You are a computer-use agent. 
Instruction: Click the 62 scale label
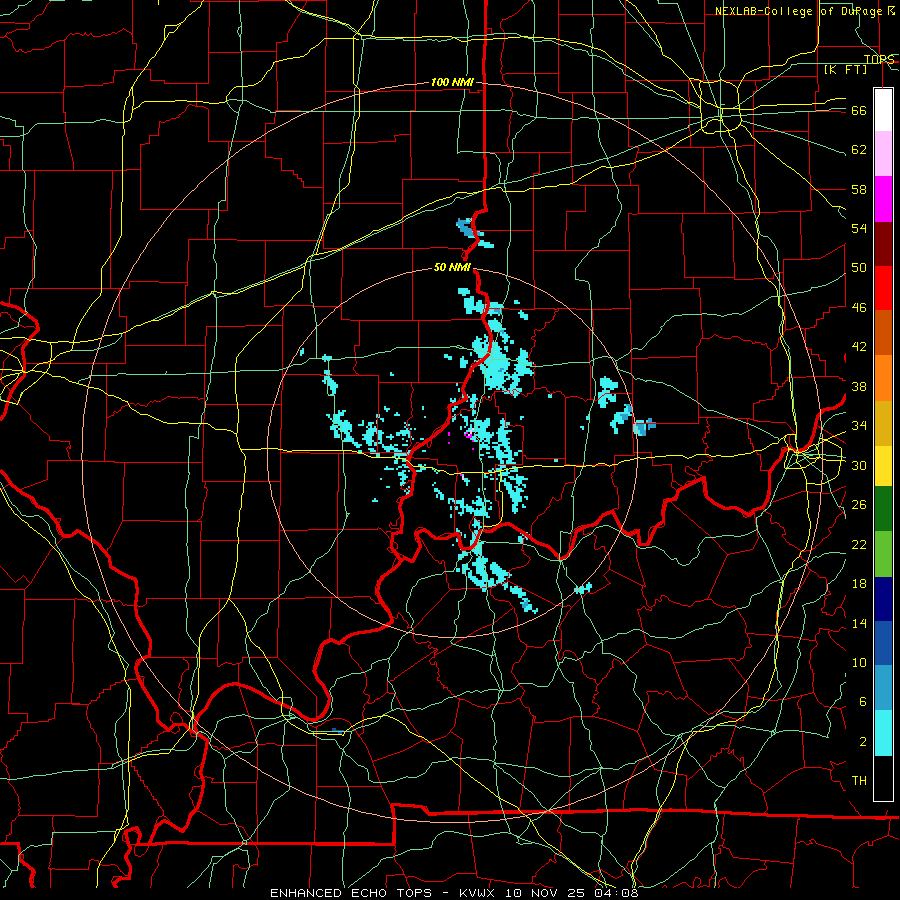pos(859,150)
